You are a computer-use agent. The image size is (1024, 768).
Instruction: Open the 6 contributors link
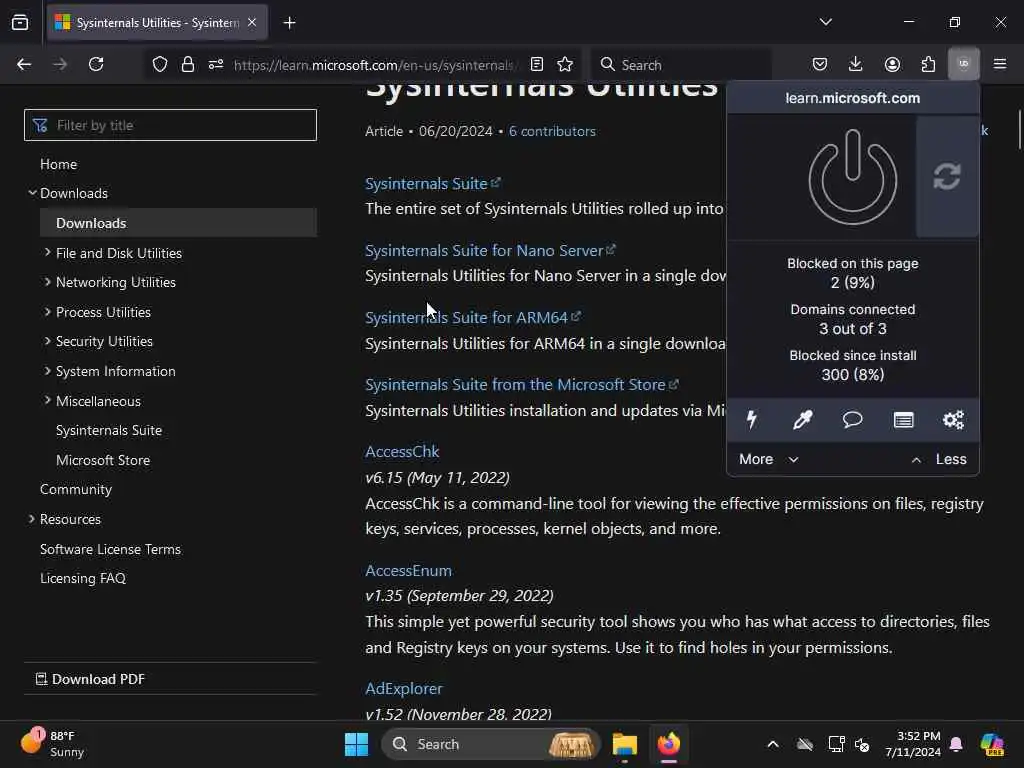point(552,131)
